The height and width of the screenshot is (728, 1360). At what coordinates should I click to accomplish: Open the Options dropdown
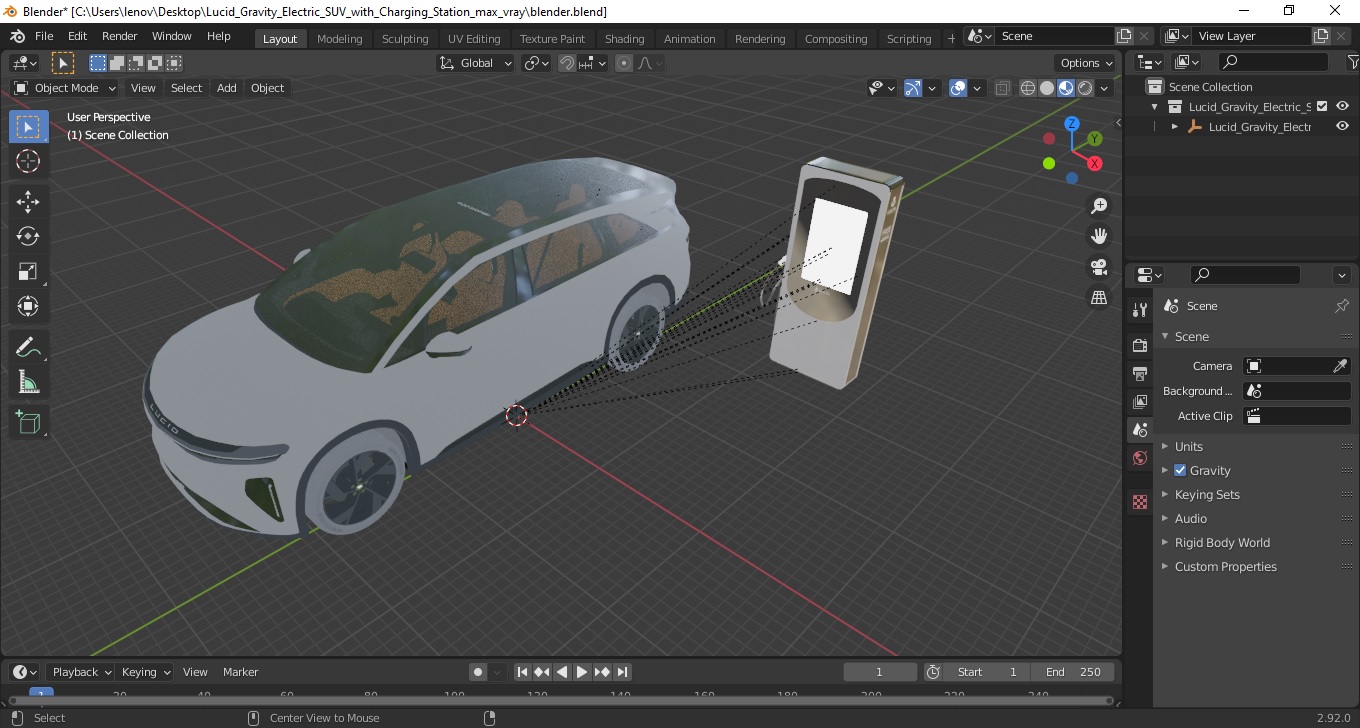point(1086,63)
